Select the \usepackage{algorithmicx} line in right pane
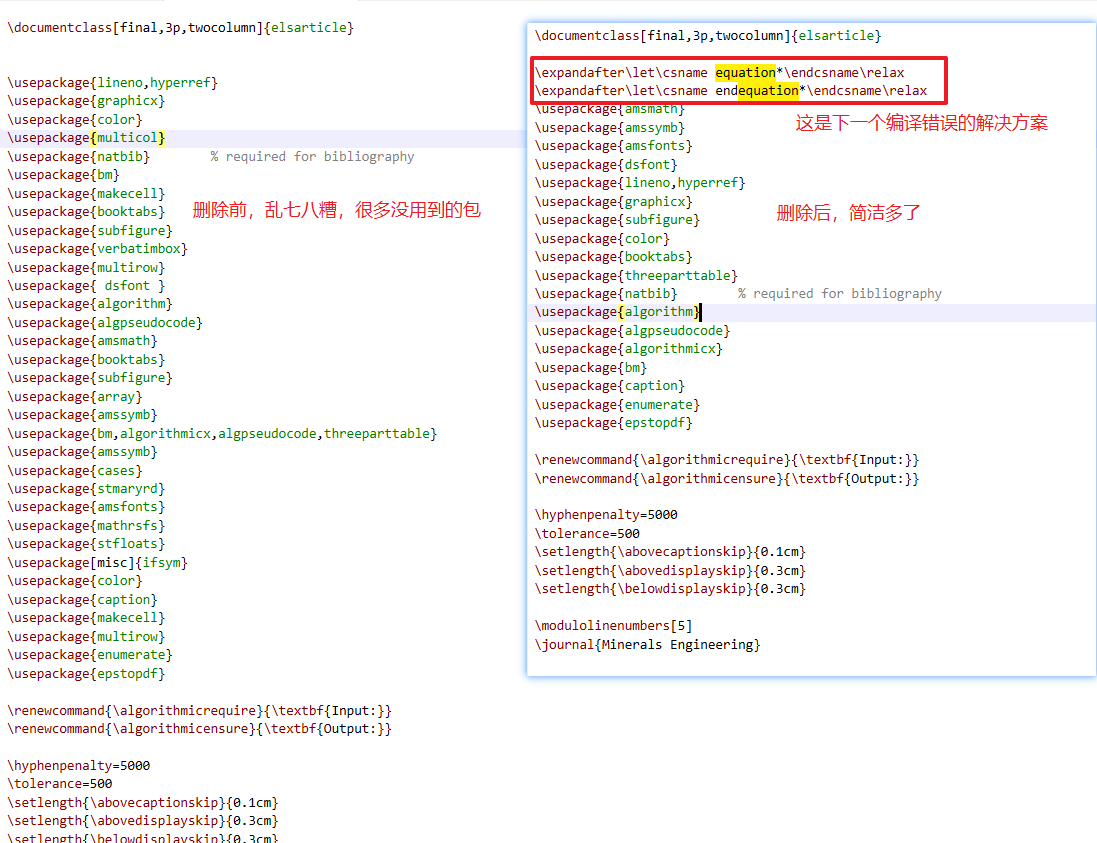 click(629, 348)
